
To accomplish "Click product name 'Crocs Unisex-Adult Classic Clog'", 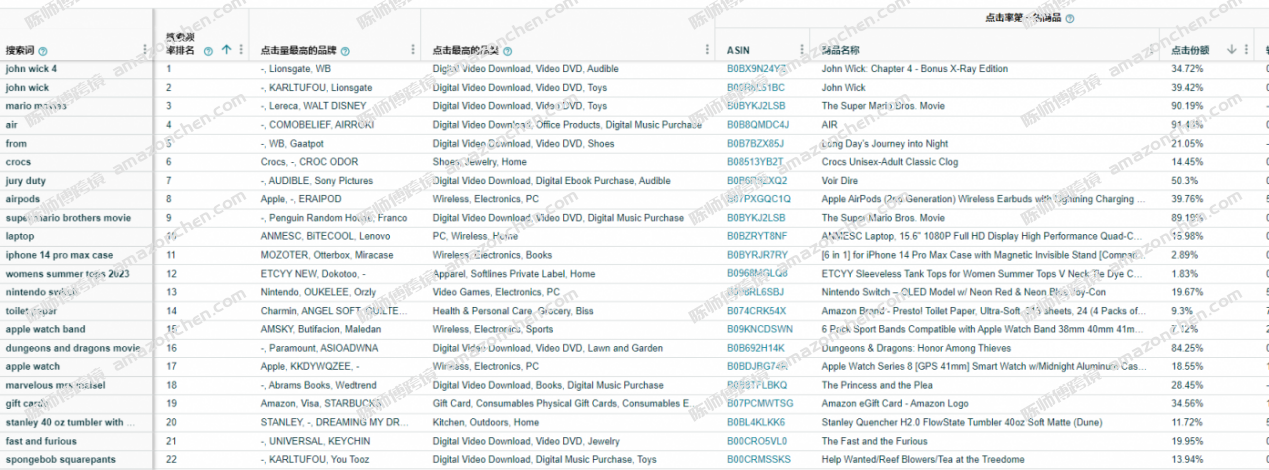I will [889, 162].
